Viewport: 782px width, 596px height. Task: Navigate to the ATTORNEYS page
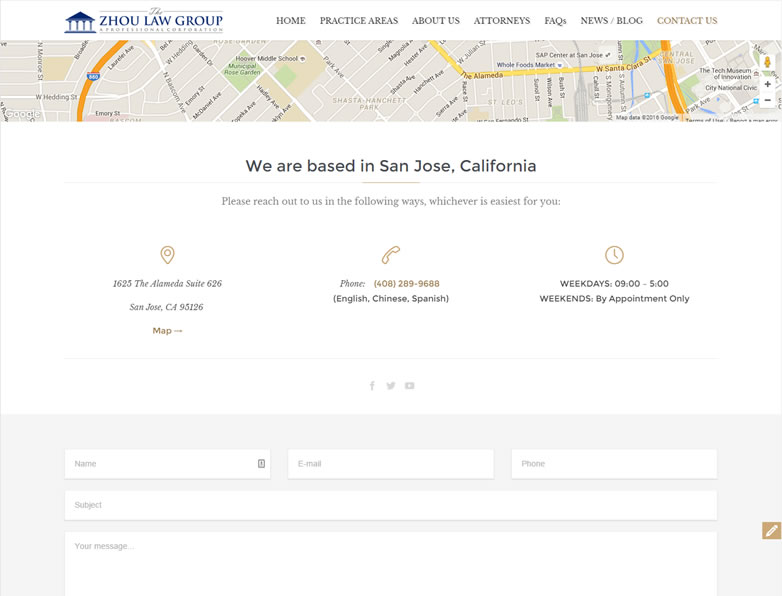[x=502, y=21]
